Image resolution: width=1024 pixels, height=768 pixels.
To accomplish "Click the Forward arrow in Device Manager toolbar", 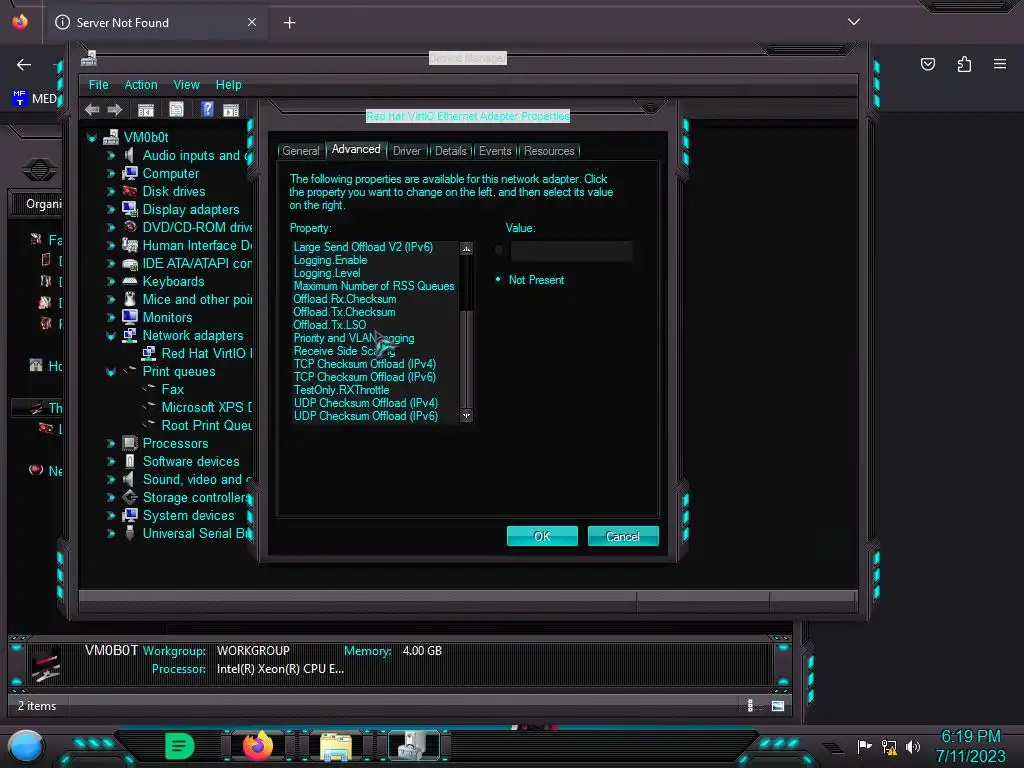I will (x=115, y=110).
